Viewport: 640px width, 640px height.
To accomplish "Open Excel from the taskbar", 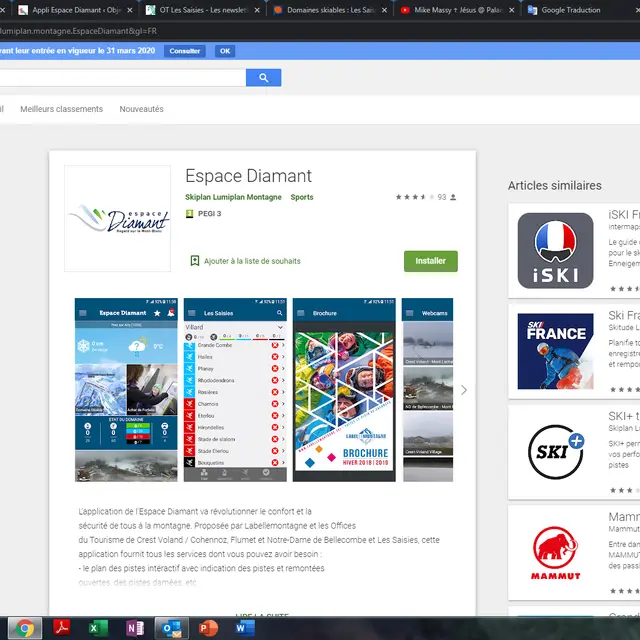I will pos(98,628).
